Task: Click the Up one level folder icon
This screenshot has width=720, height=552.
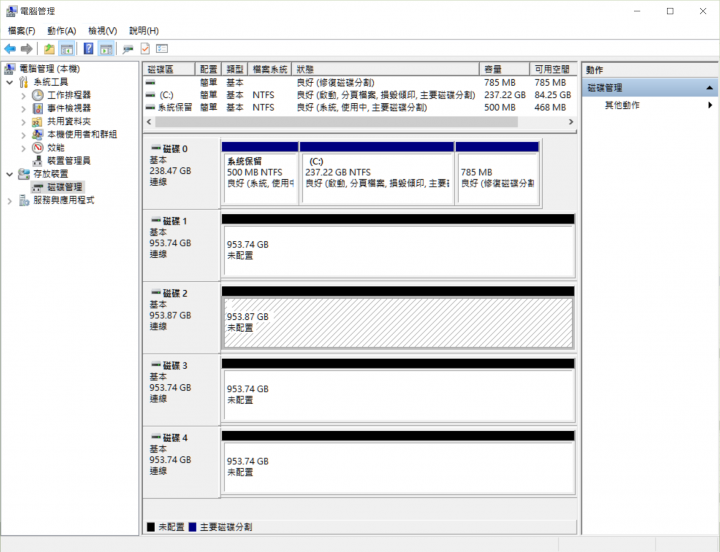Action: 49,49
